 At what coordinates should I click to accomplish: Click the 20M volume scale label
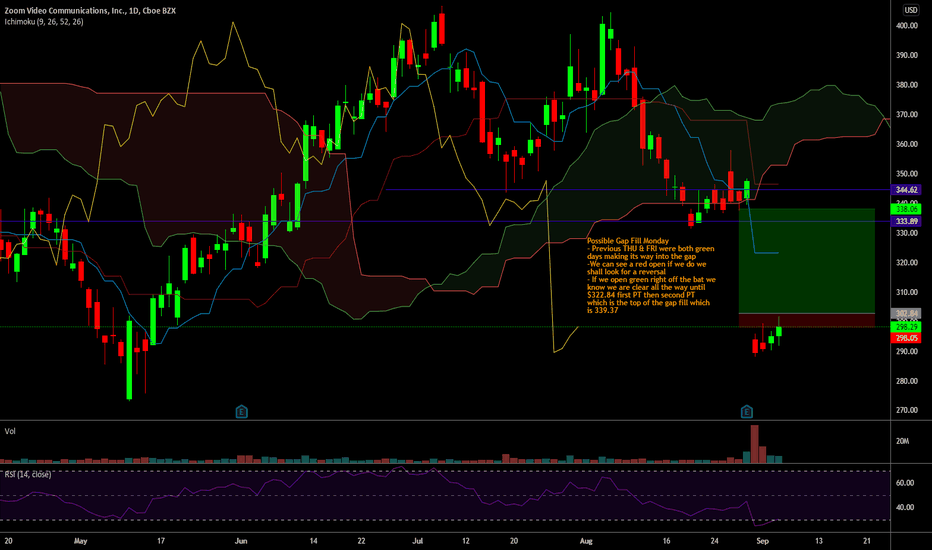coord(902,441)
